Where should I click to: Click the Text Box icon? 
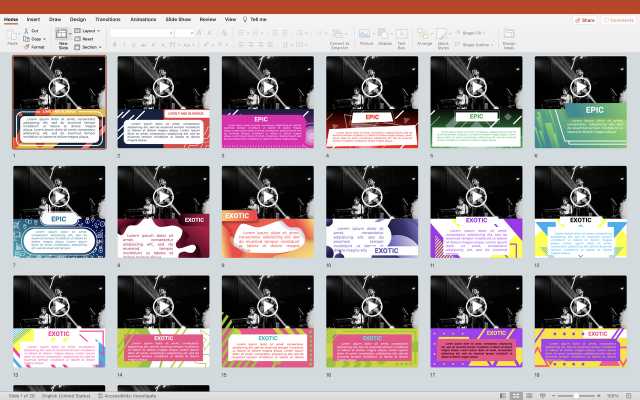point(401,36)
